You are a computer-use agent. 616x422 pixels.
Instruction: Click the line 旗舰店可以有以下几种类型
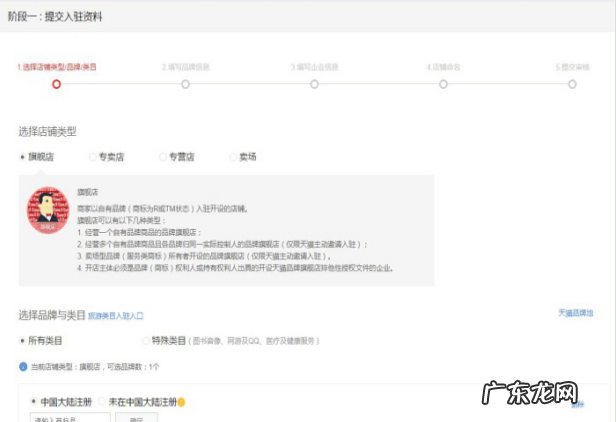pos(121,220)
